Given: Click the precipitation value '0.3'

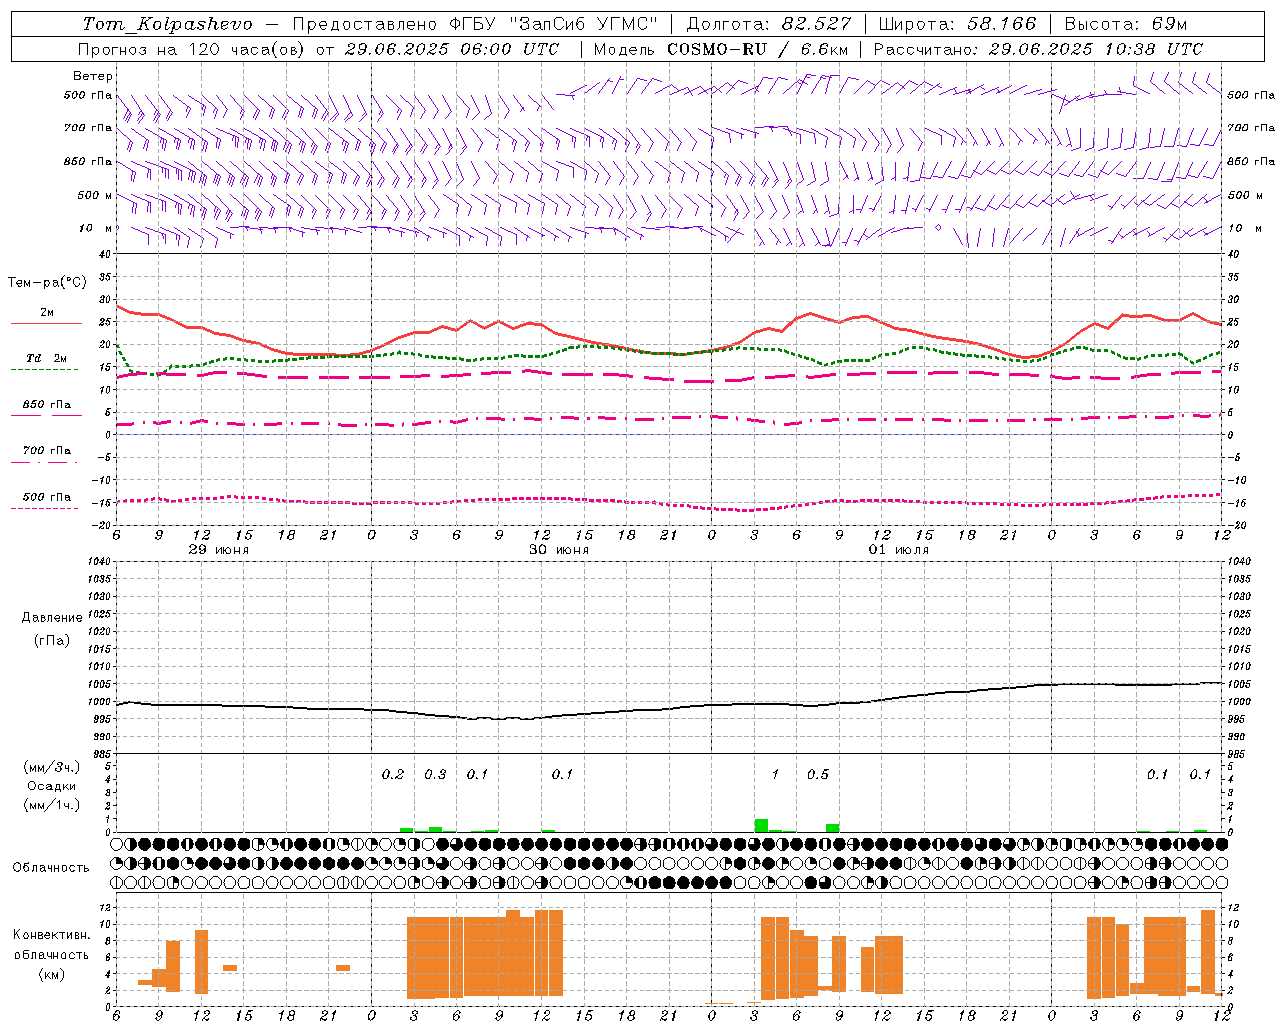Looking at the screenshot, I should point(435,774).
